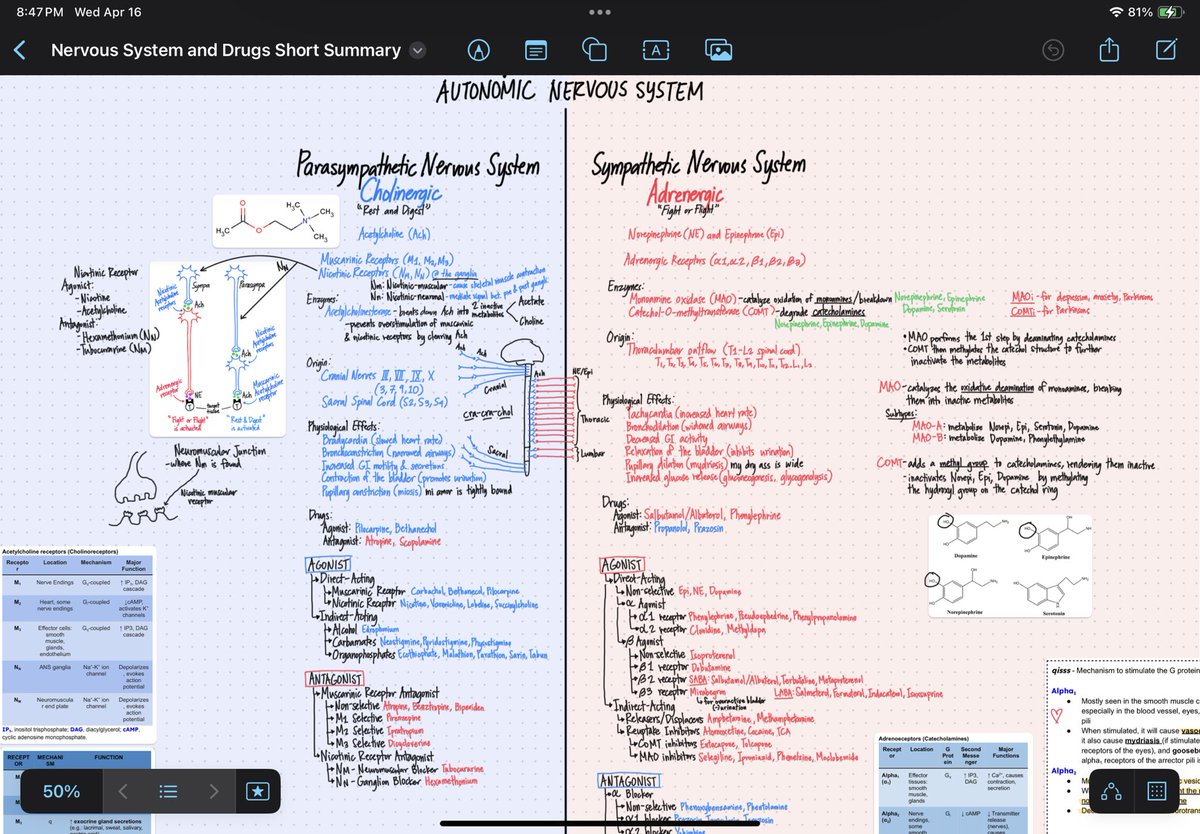Toggle the canvas grid

click(x=1156, y=791)
